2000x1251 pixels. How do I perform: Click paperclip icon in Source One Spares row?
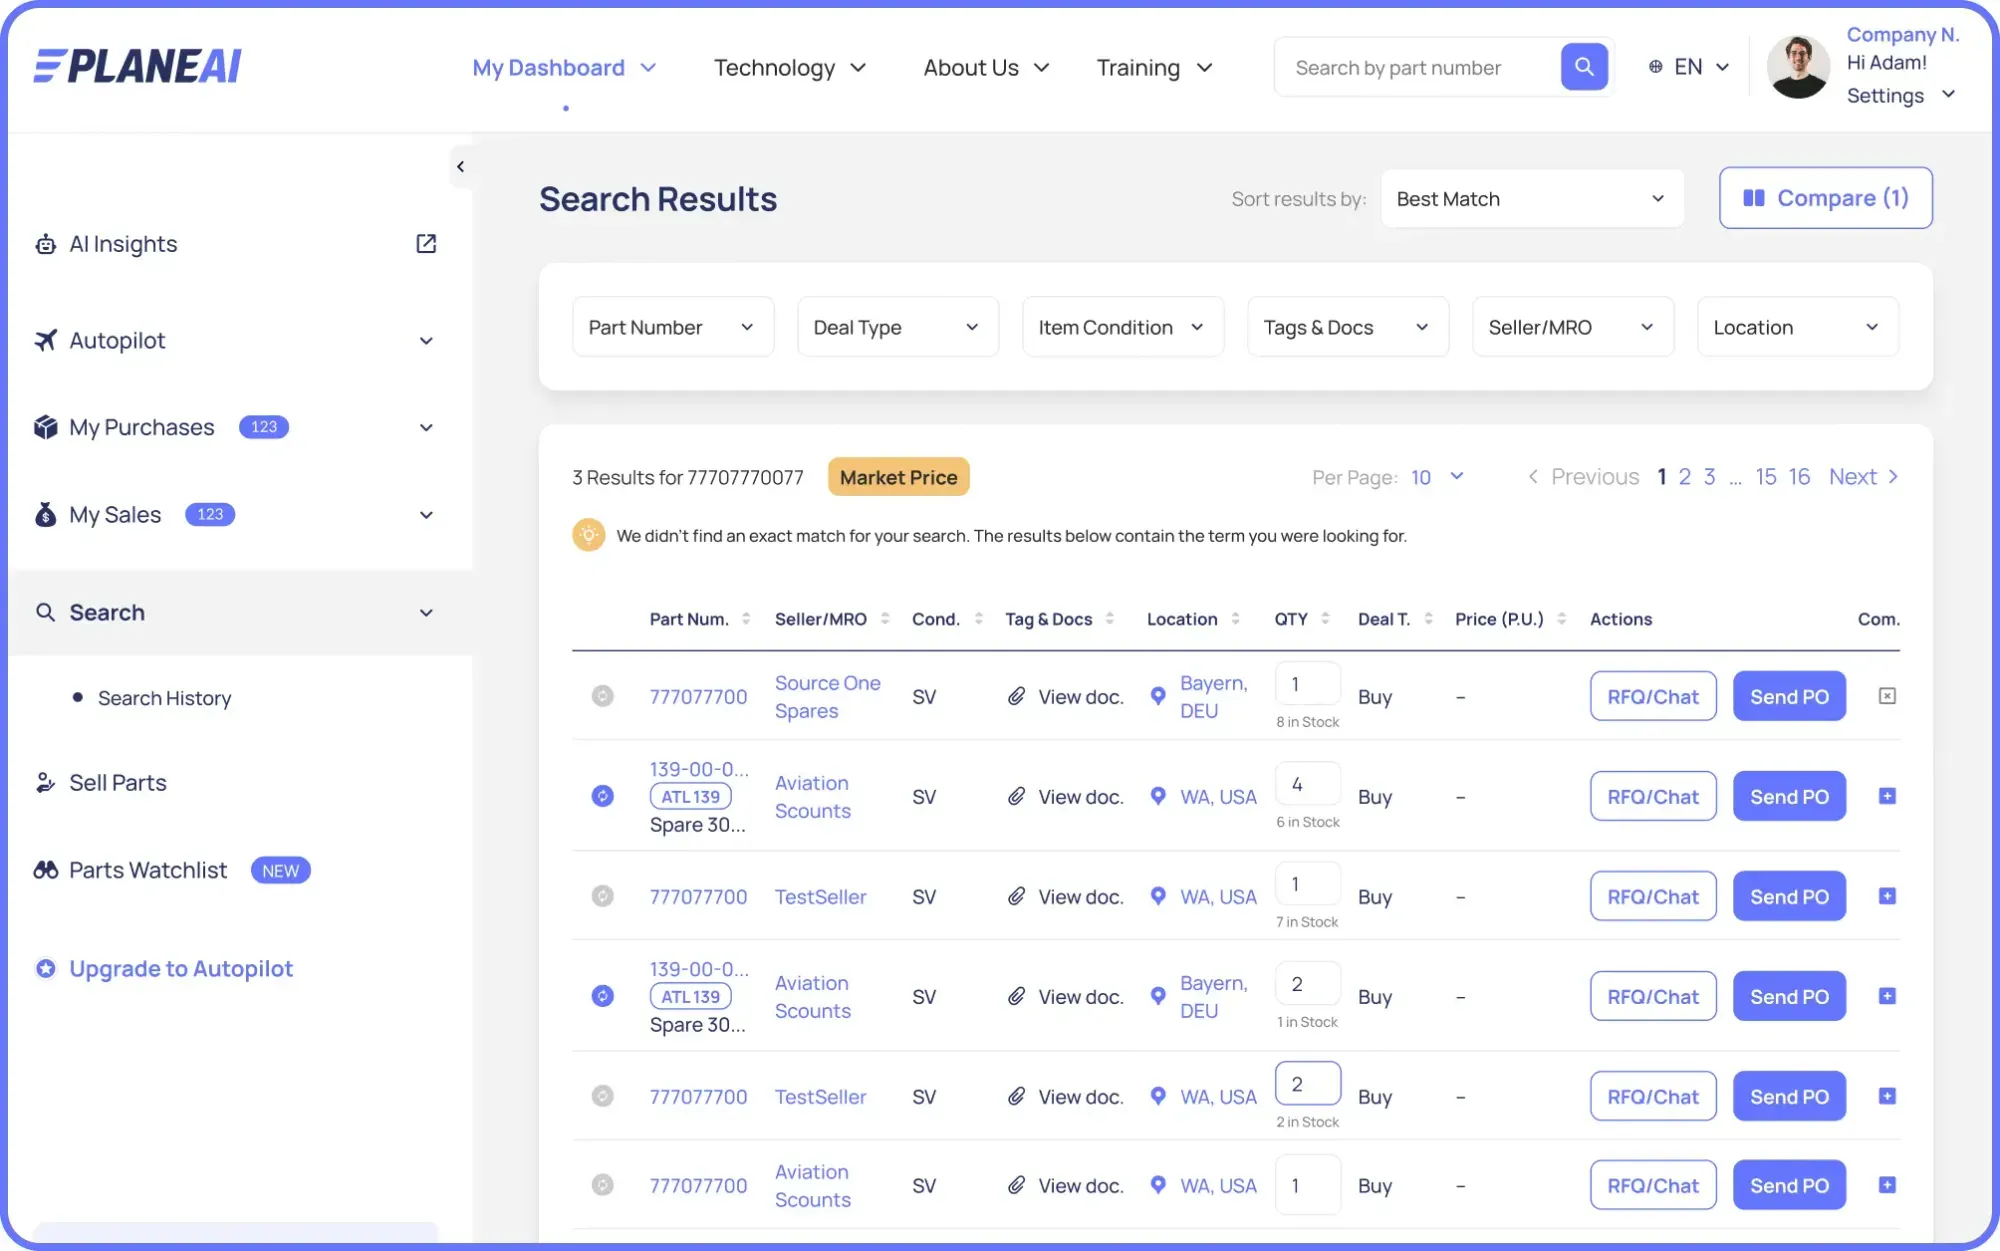(1016, 696)
